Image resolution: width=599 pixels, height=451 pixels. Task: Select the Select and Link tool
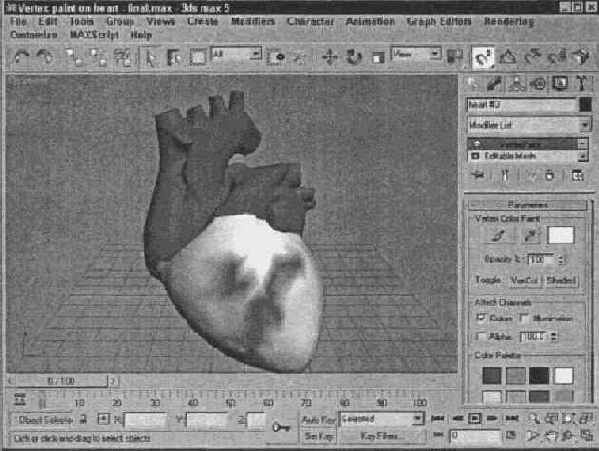point(73,58)
